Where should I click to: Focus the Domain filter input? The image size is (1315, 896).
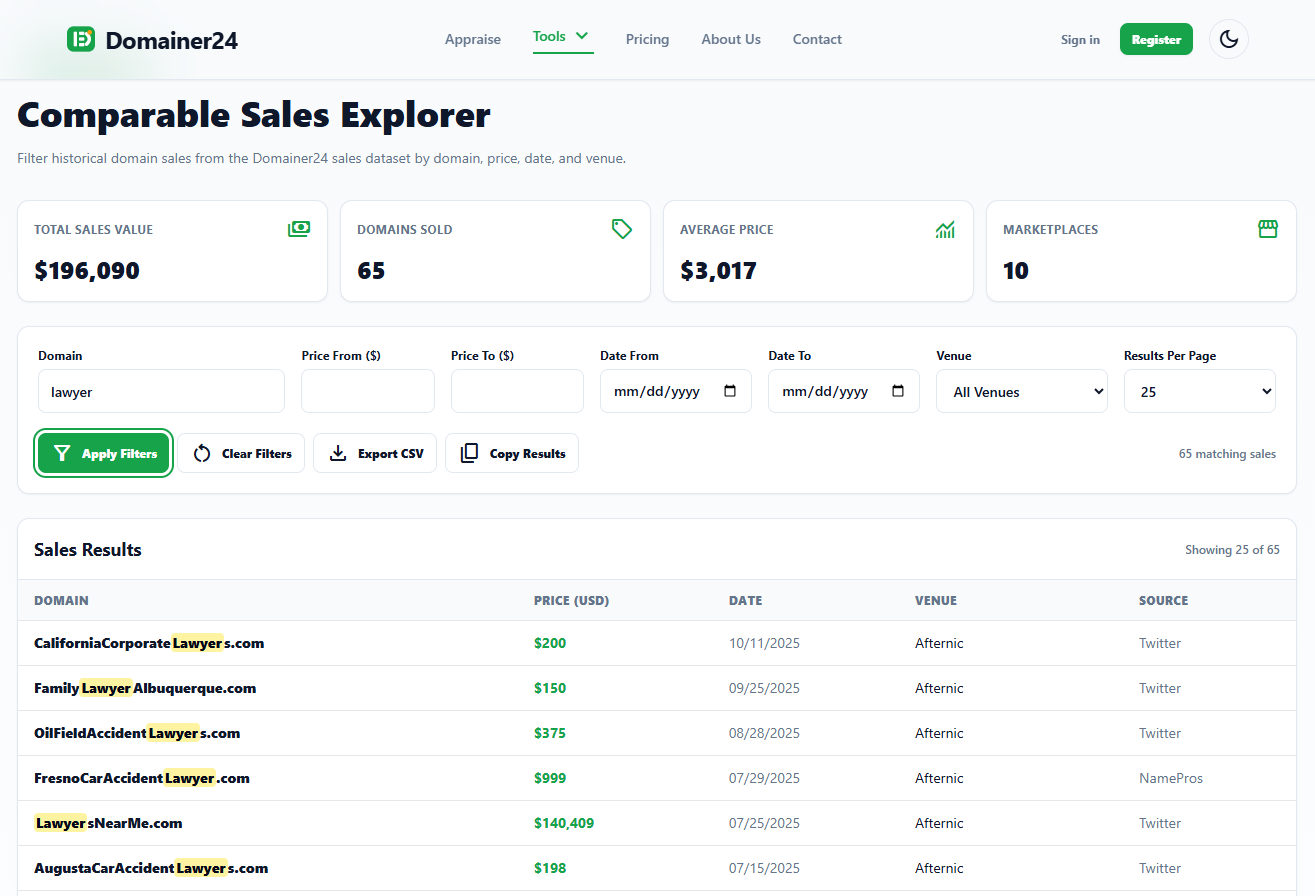(161, 391)
